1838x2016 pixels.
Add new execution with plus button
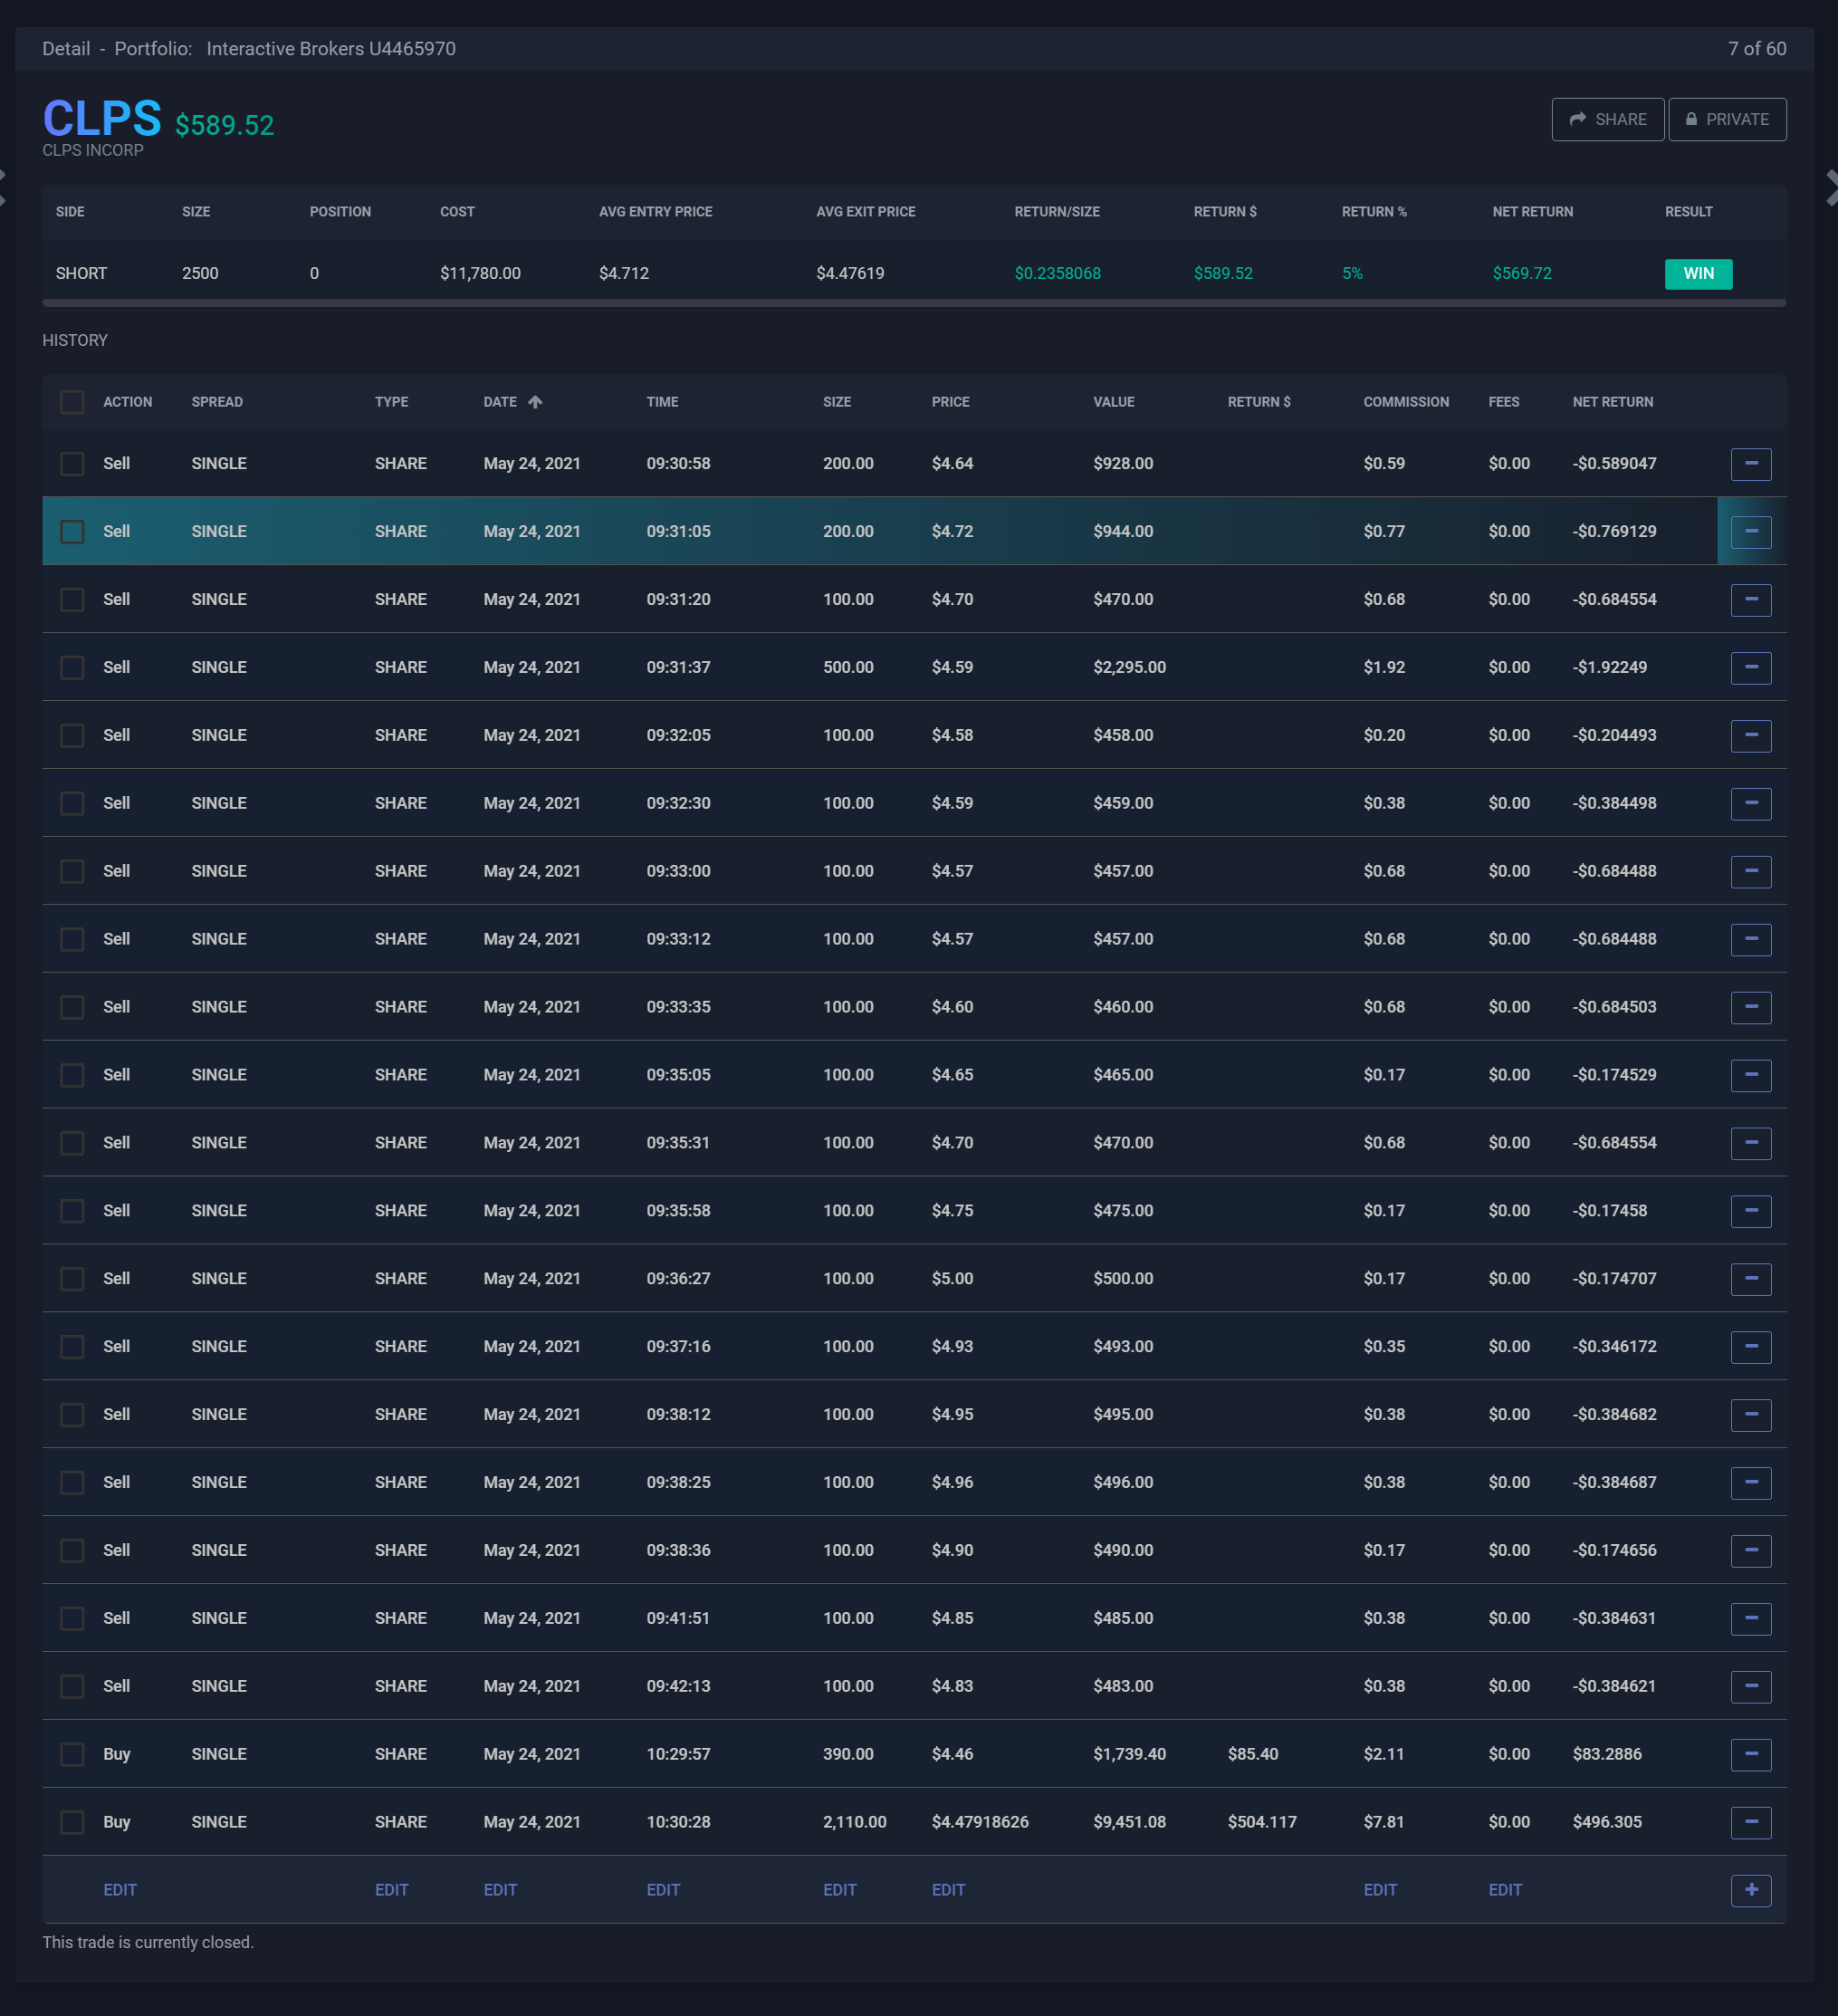point(1750,1890)
